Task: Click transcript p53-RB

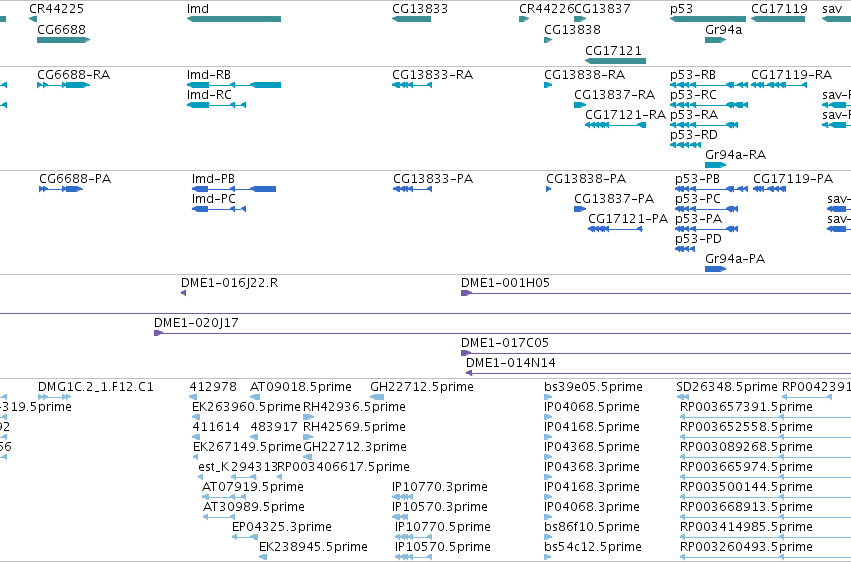Action: click(x=709, y=85)
